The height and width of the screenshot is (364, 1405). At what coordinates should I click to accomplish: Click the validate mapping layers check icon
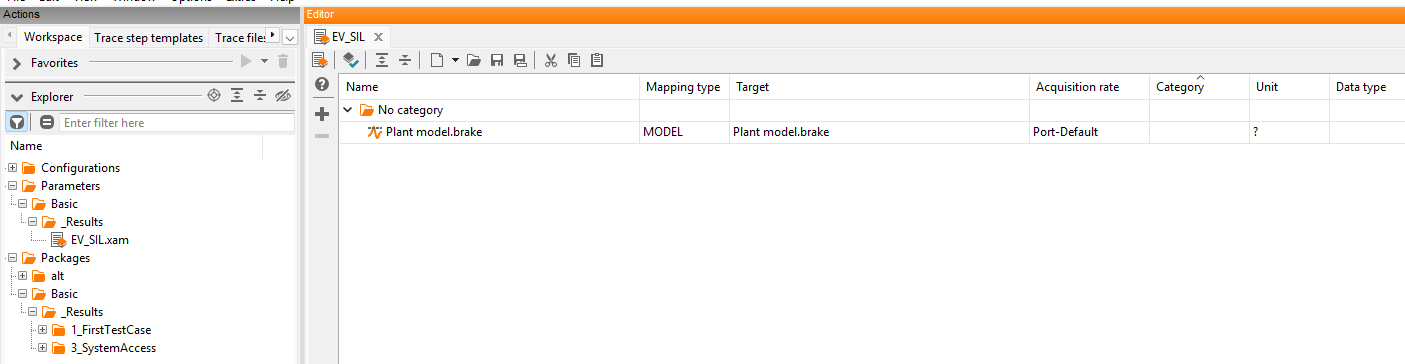tap(350, 60)
